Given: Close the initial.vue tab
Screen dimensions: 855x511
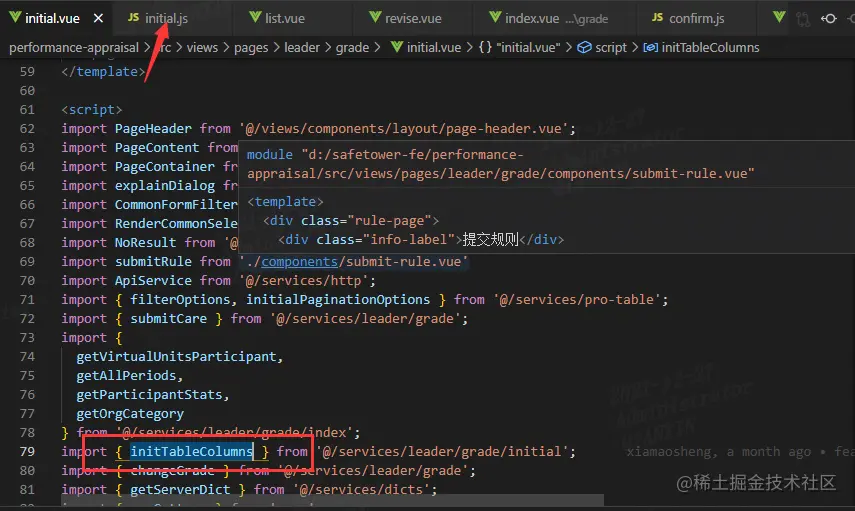Looking at the screenshot, I should 98,19.
